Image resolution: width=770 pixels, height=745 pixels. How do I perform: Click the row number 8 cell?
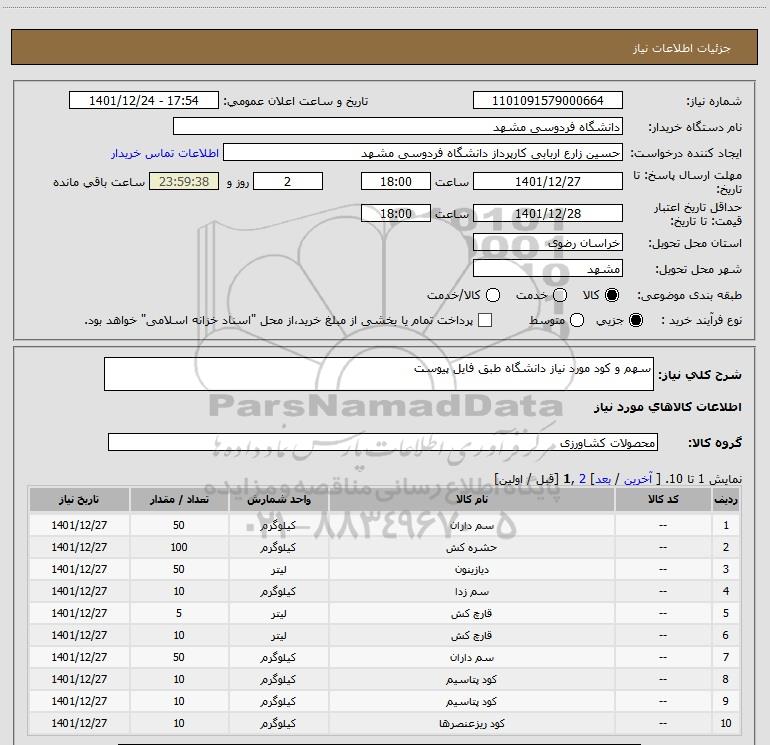tap(726, 679)
